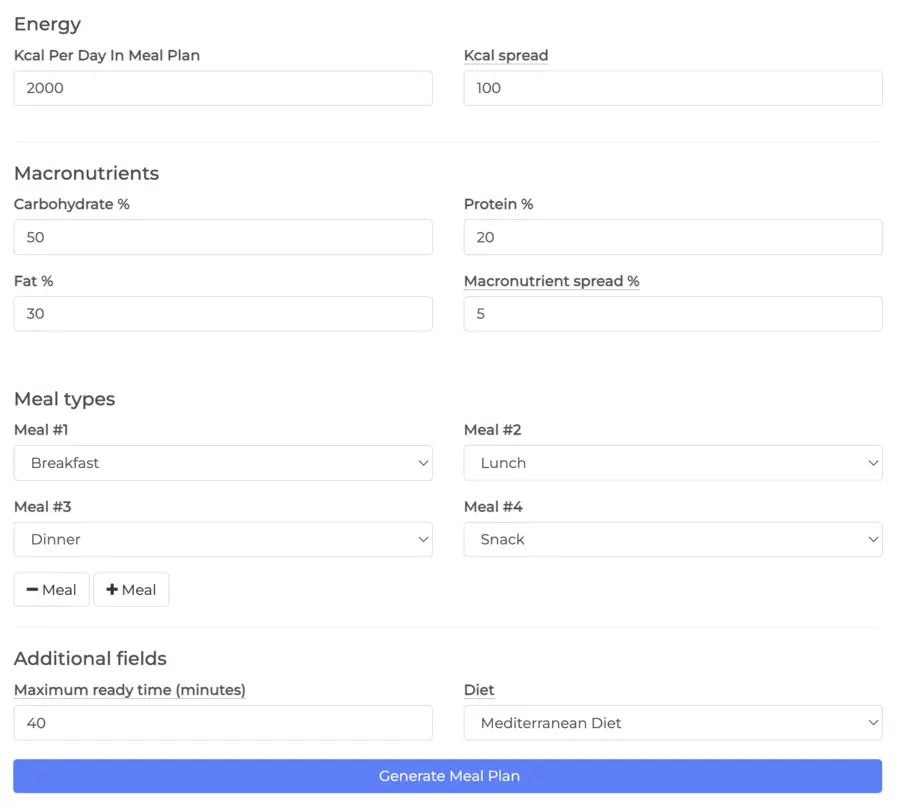Click the Macronutrients section heading

click(86, 173)
